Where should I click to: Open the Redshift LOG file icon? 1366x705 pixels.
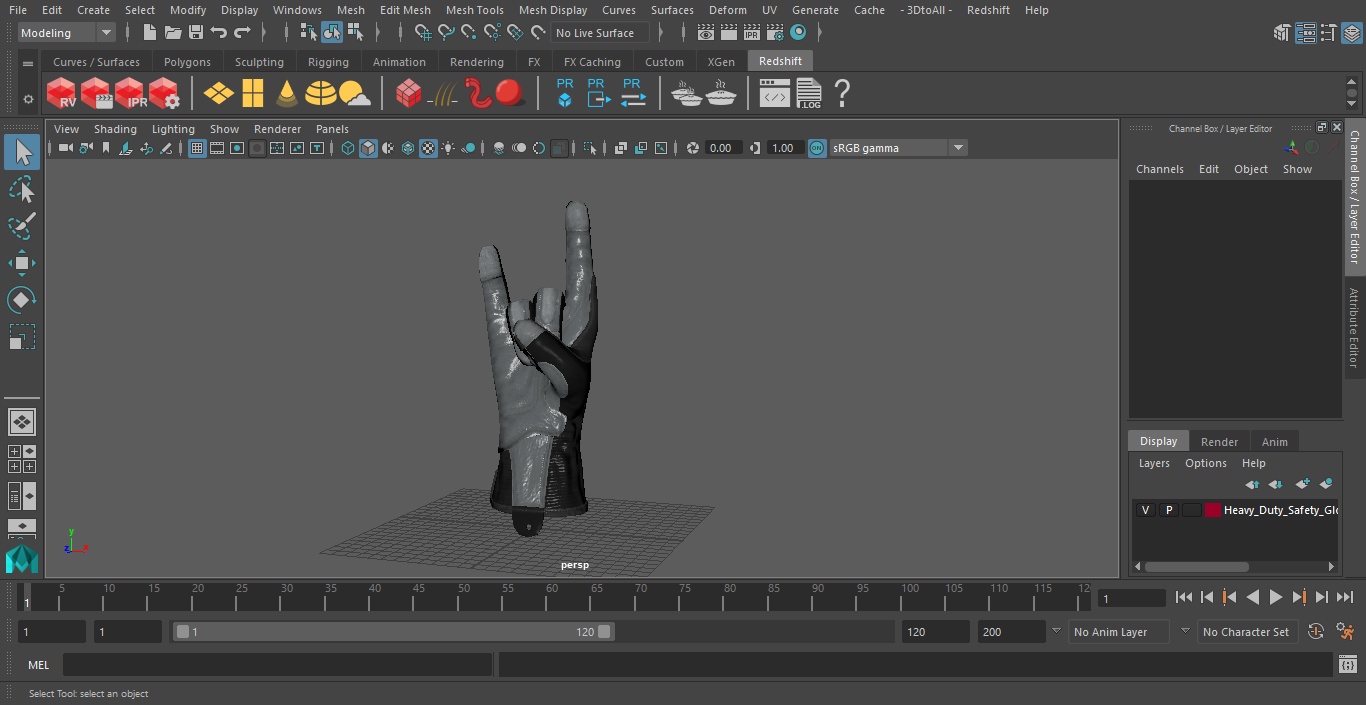808,93
